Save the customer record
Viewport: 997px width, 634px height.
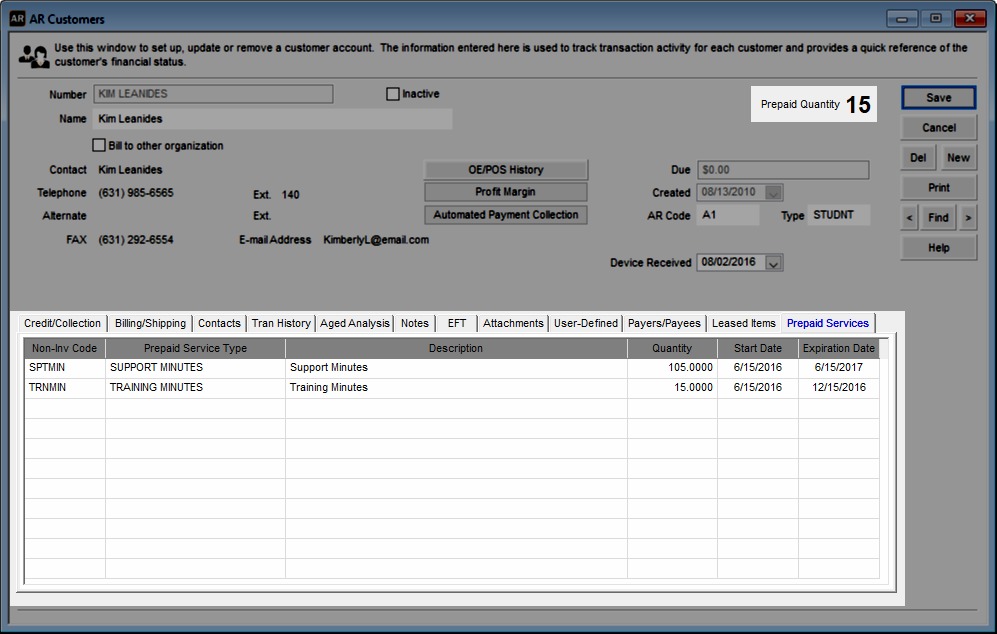pos(938,97)
